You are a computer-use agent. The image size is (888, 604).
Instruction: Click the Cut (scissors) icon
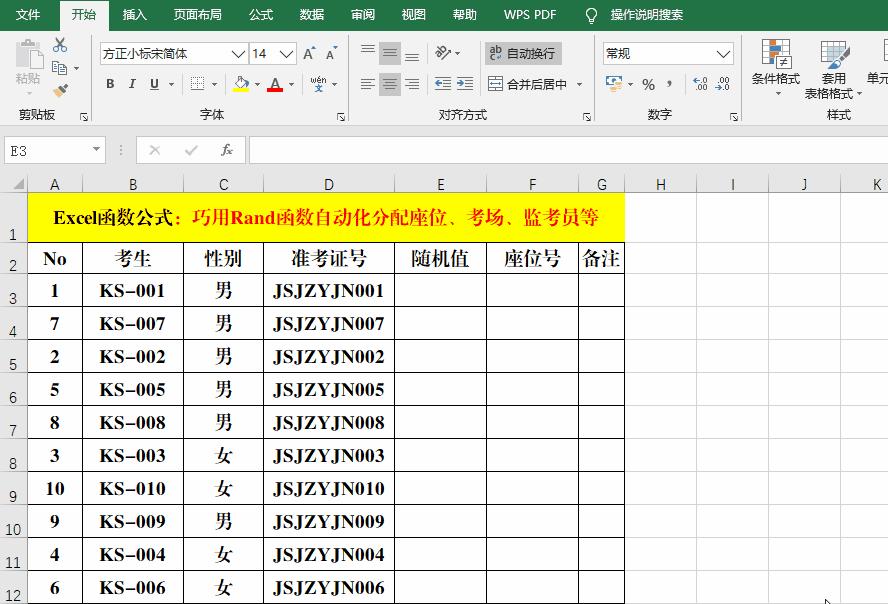click(x=58, y=45)
